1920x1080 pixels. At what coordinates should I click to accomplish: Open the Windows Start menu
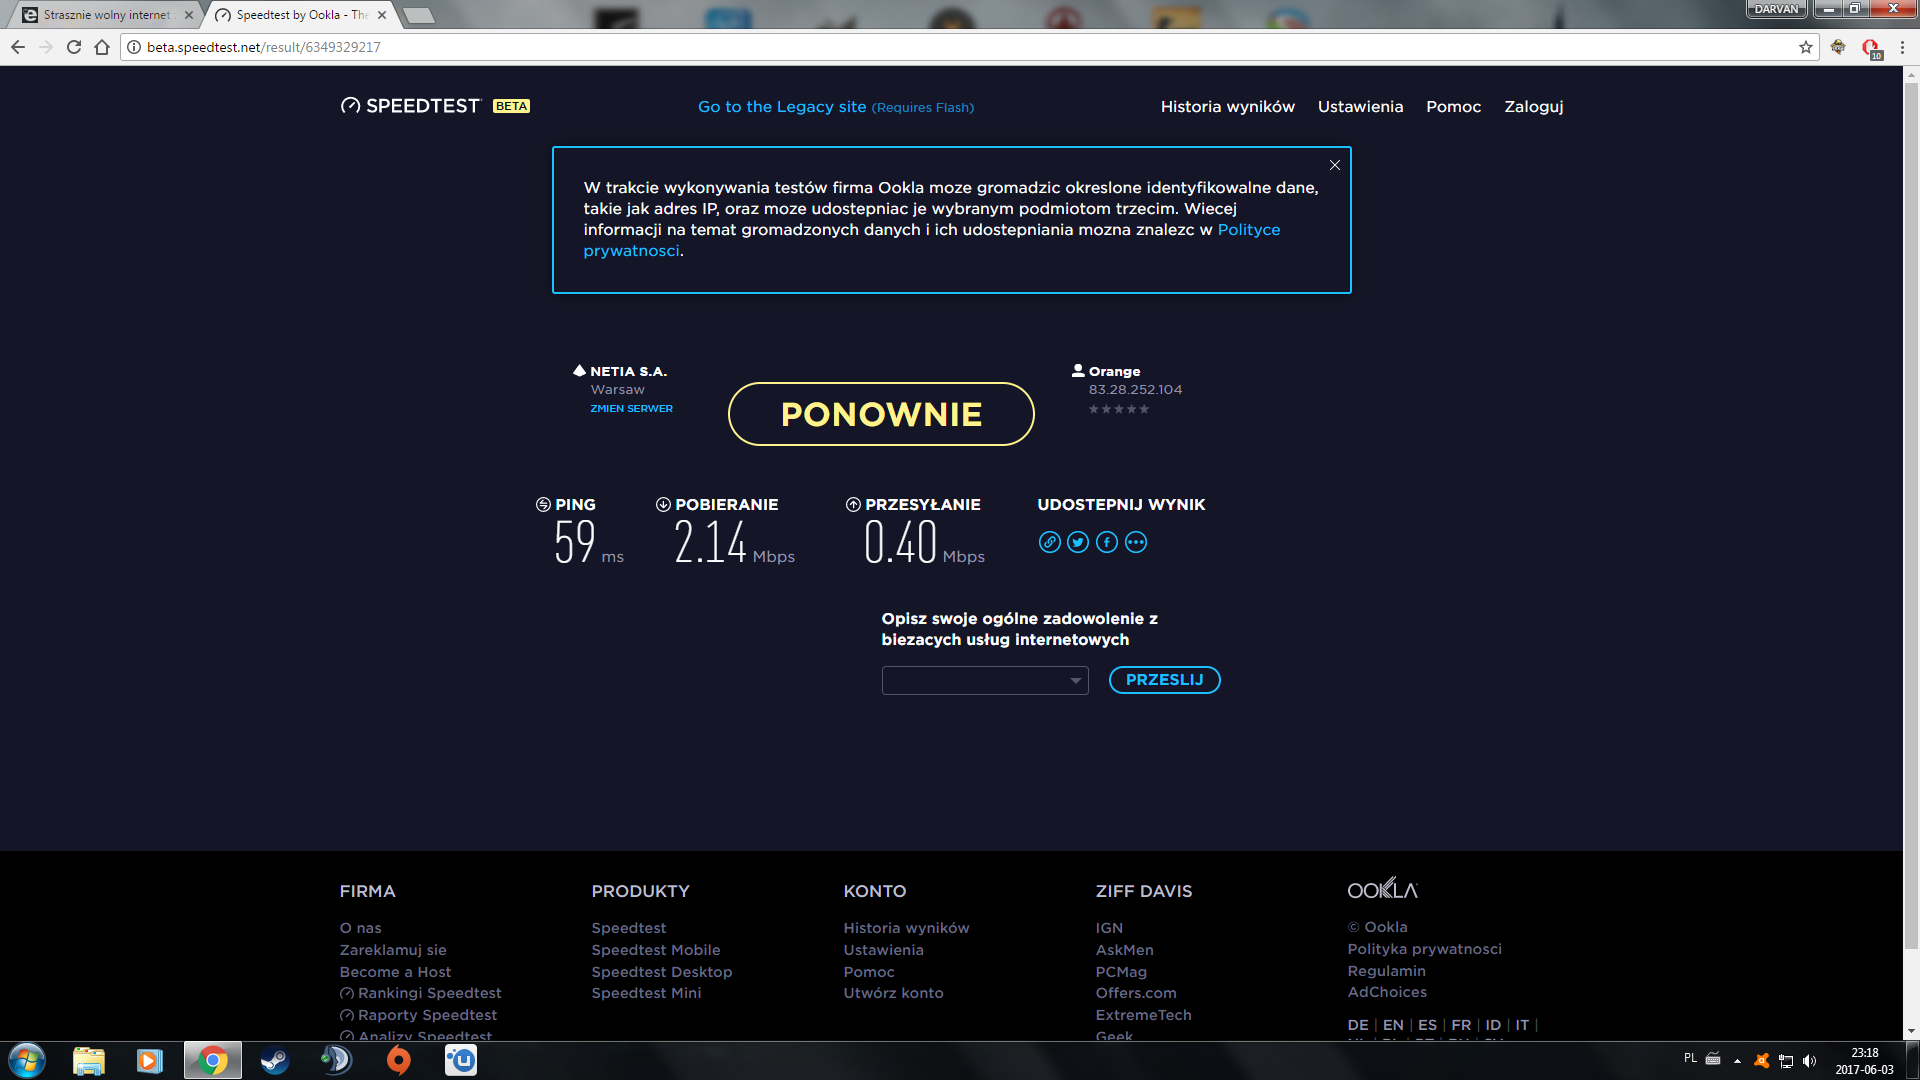click(x=27, y=1060)
